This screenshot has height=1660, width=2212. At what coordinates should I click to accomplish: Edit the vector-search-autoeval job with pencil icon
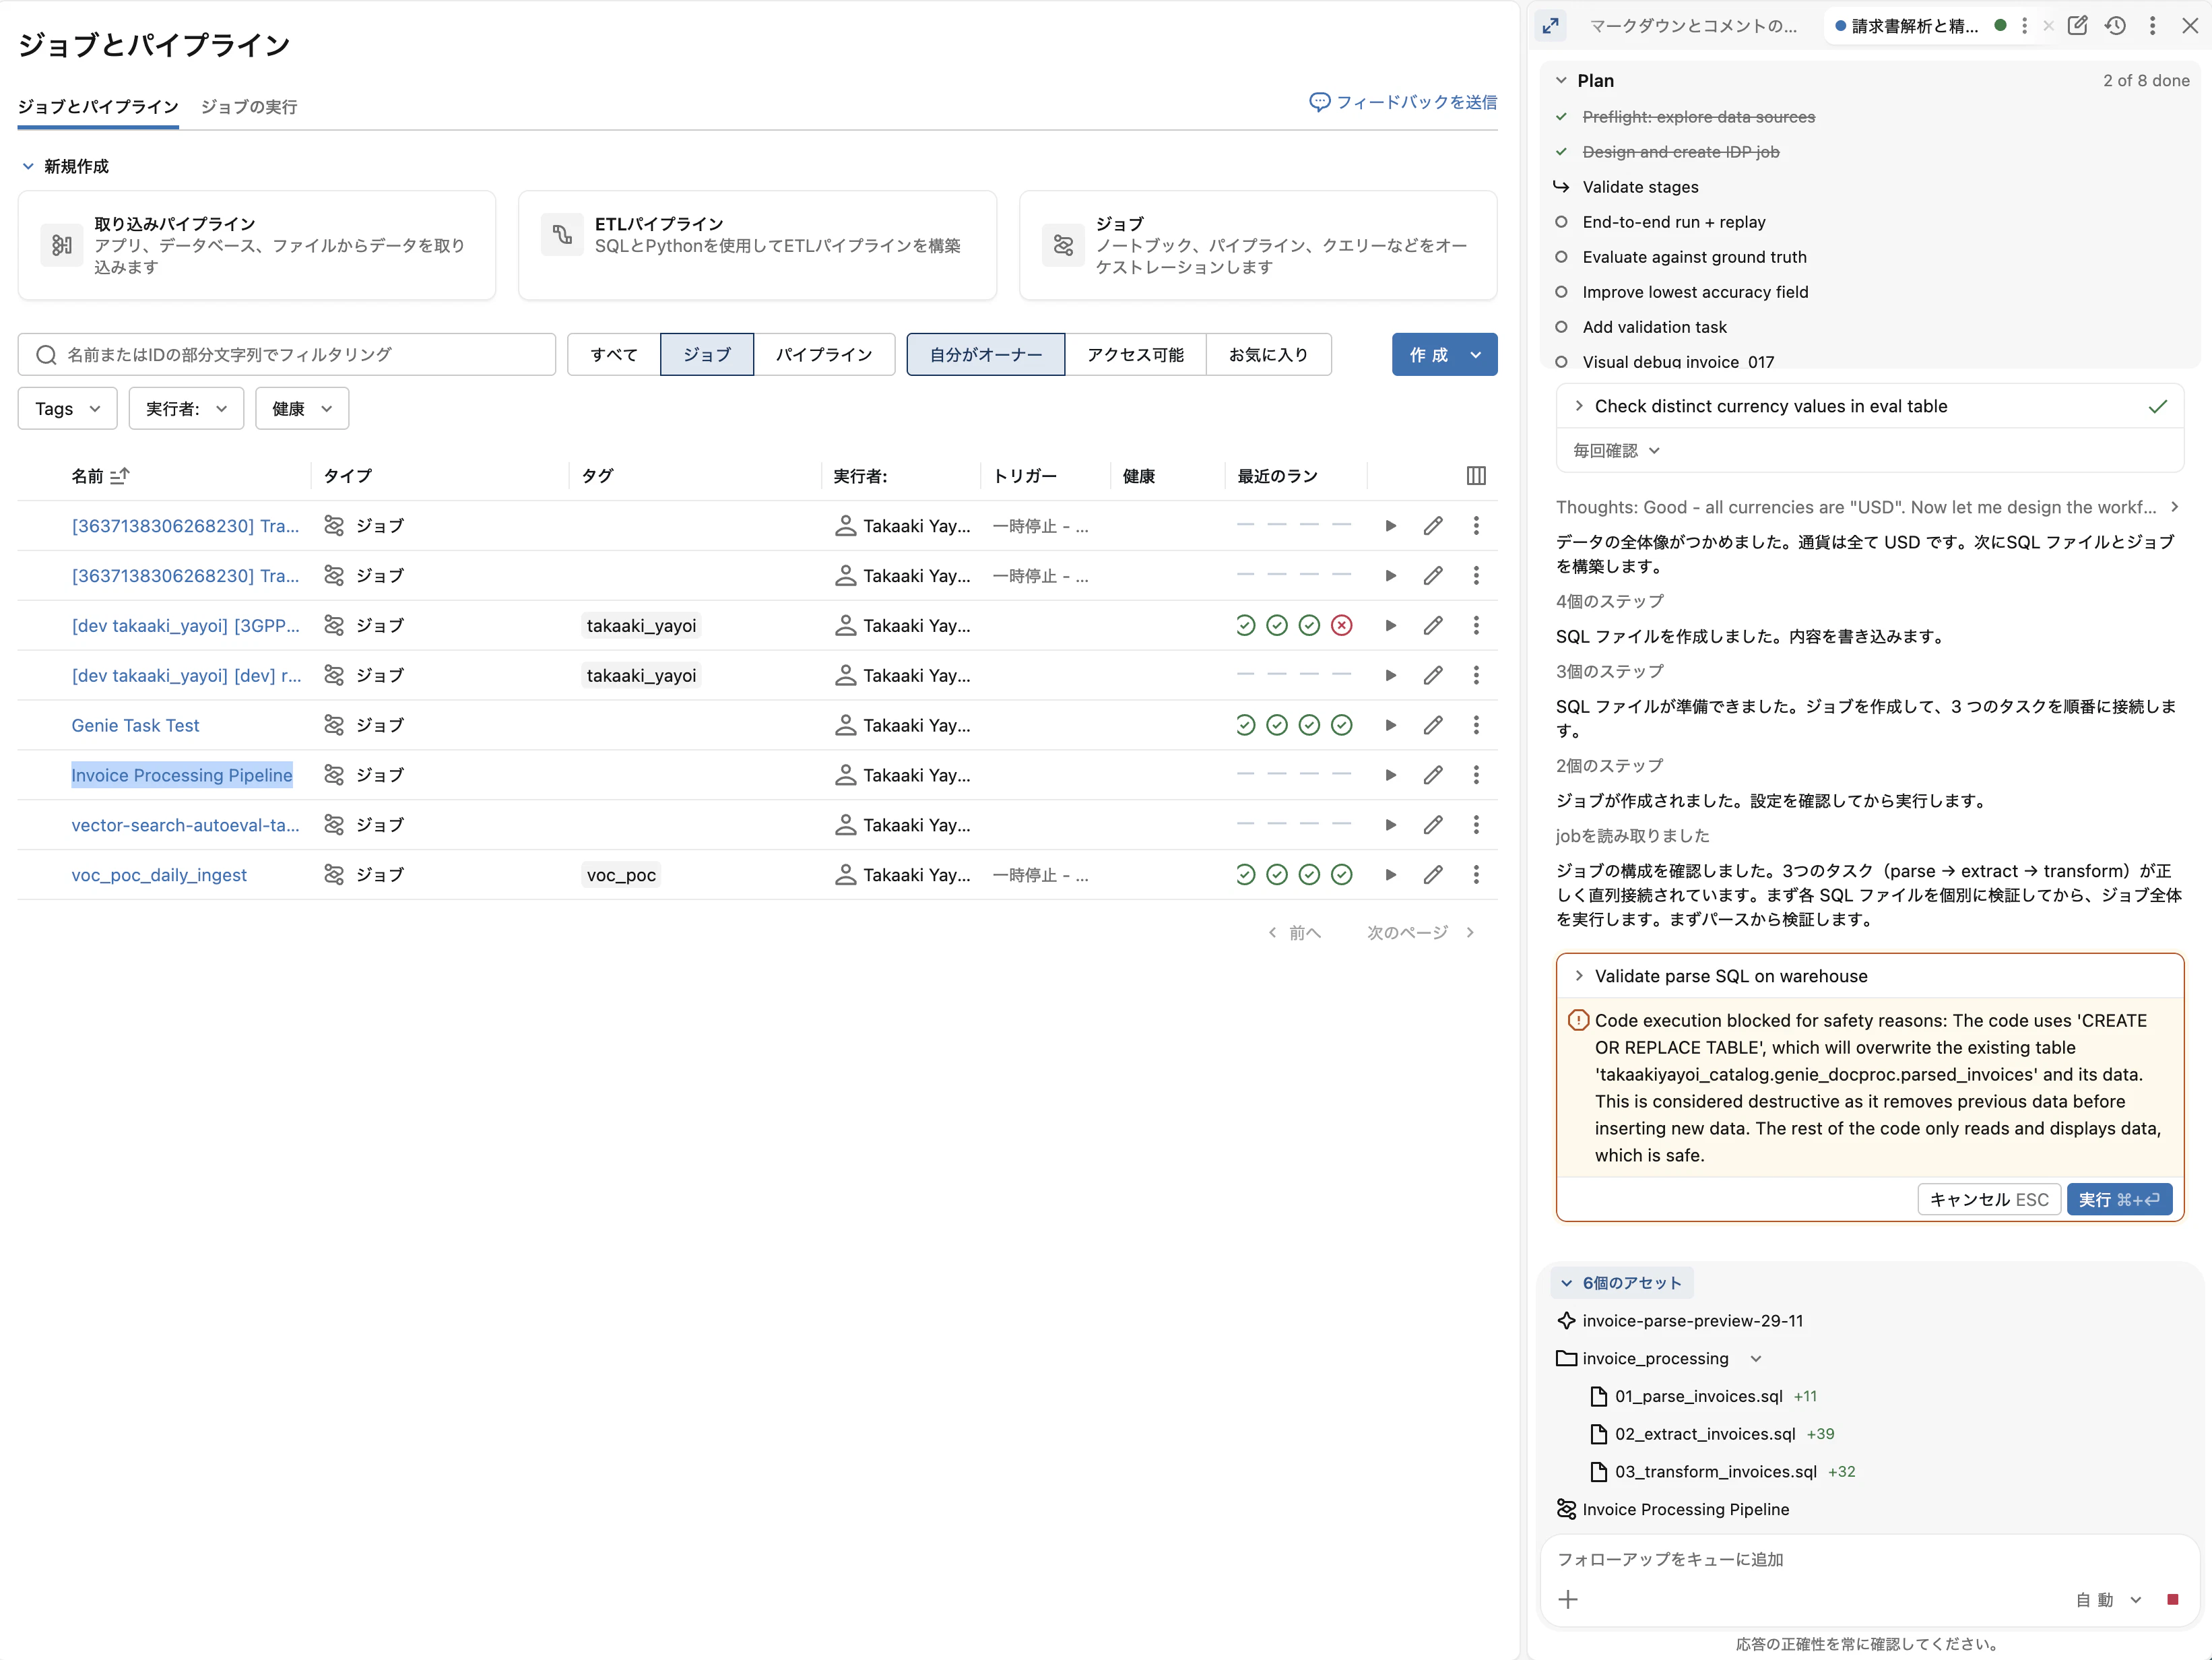1433,825
